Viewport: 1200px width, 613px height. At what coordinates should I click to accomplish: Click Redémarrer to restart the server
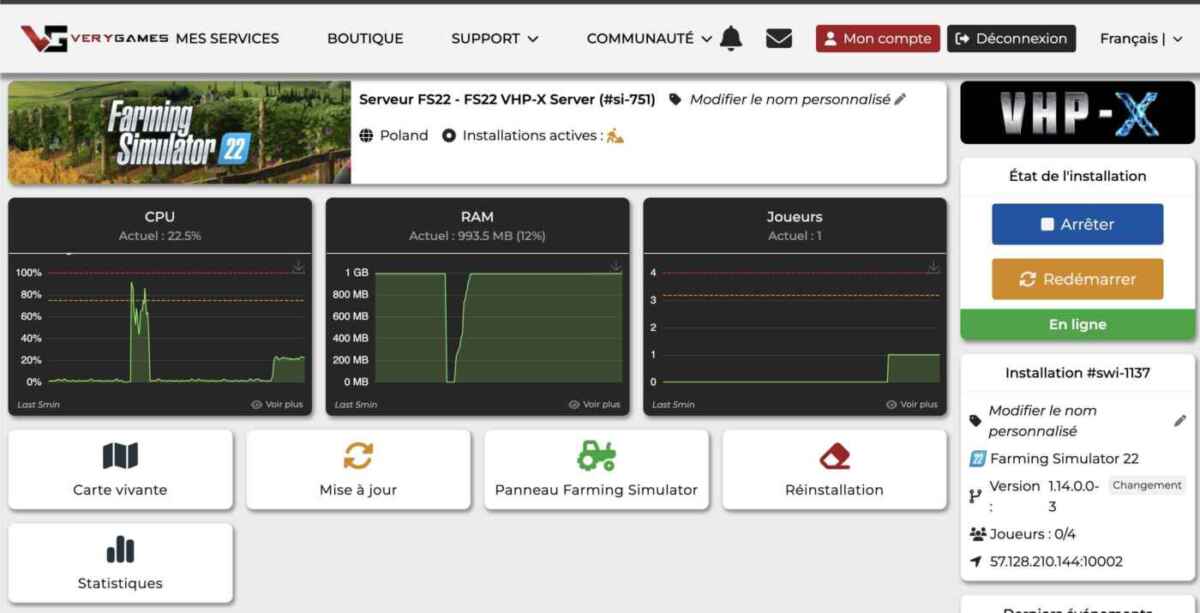(x=1077, y=279)
